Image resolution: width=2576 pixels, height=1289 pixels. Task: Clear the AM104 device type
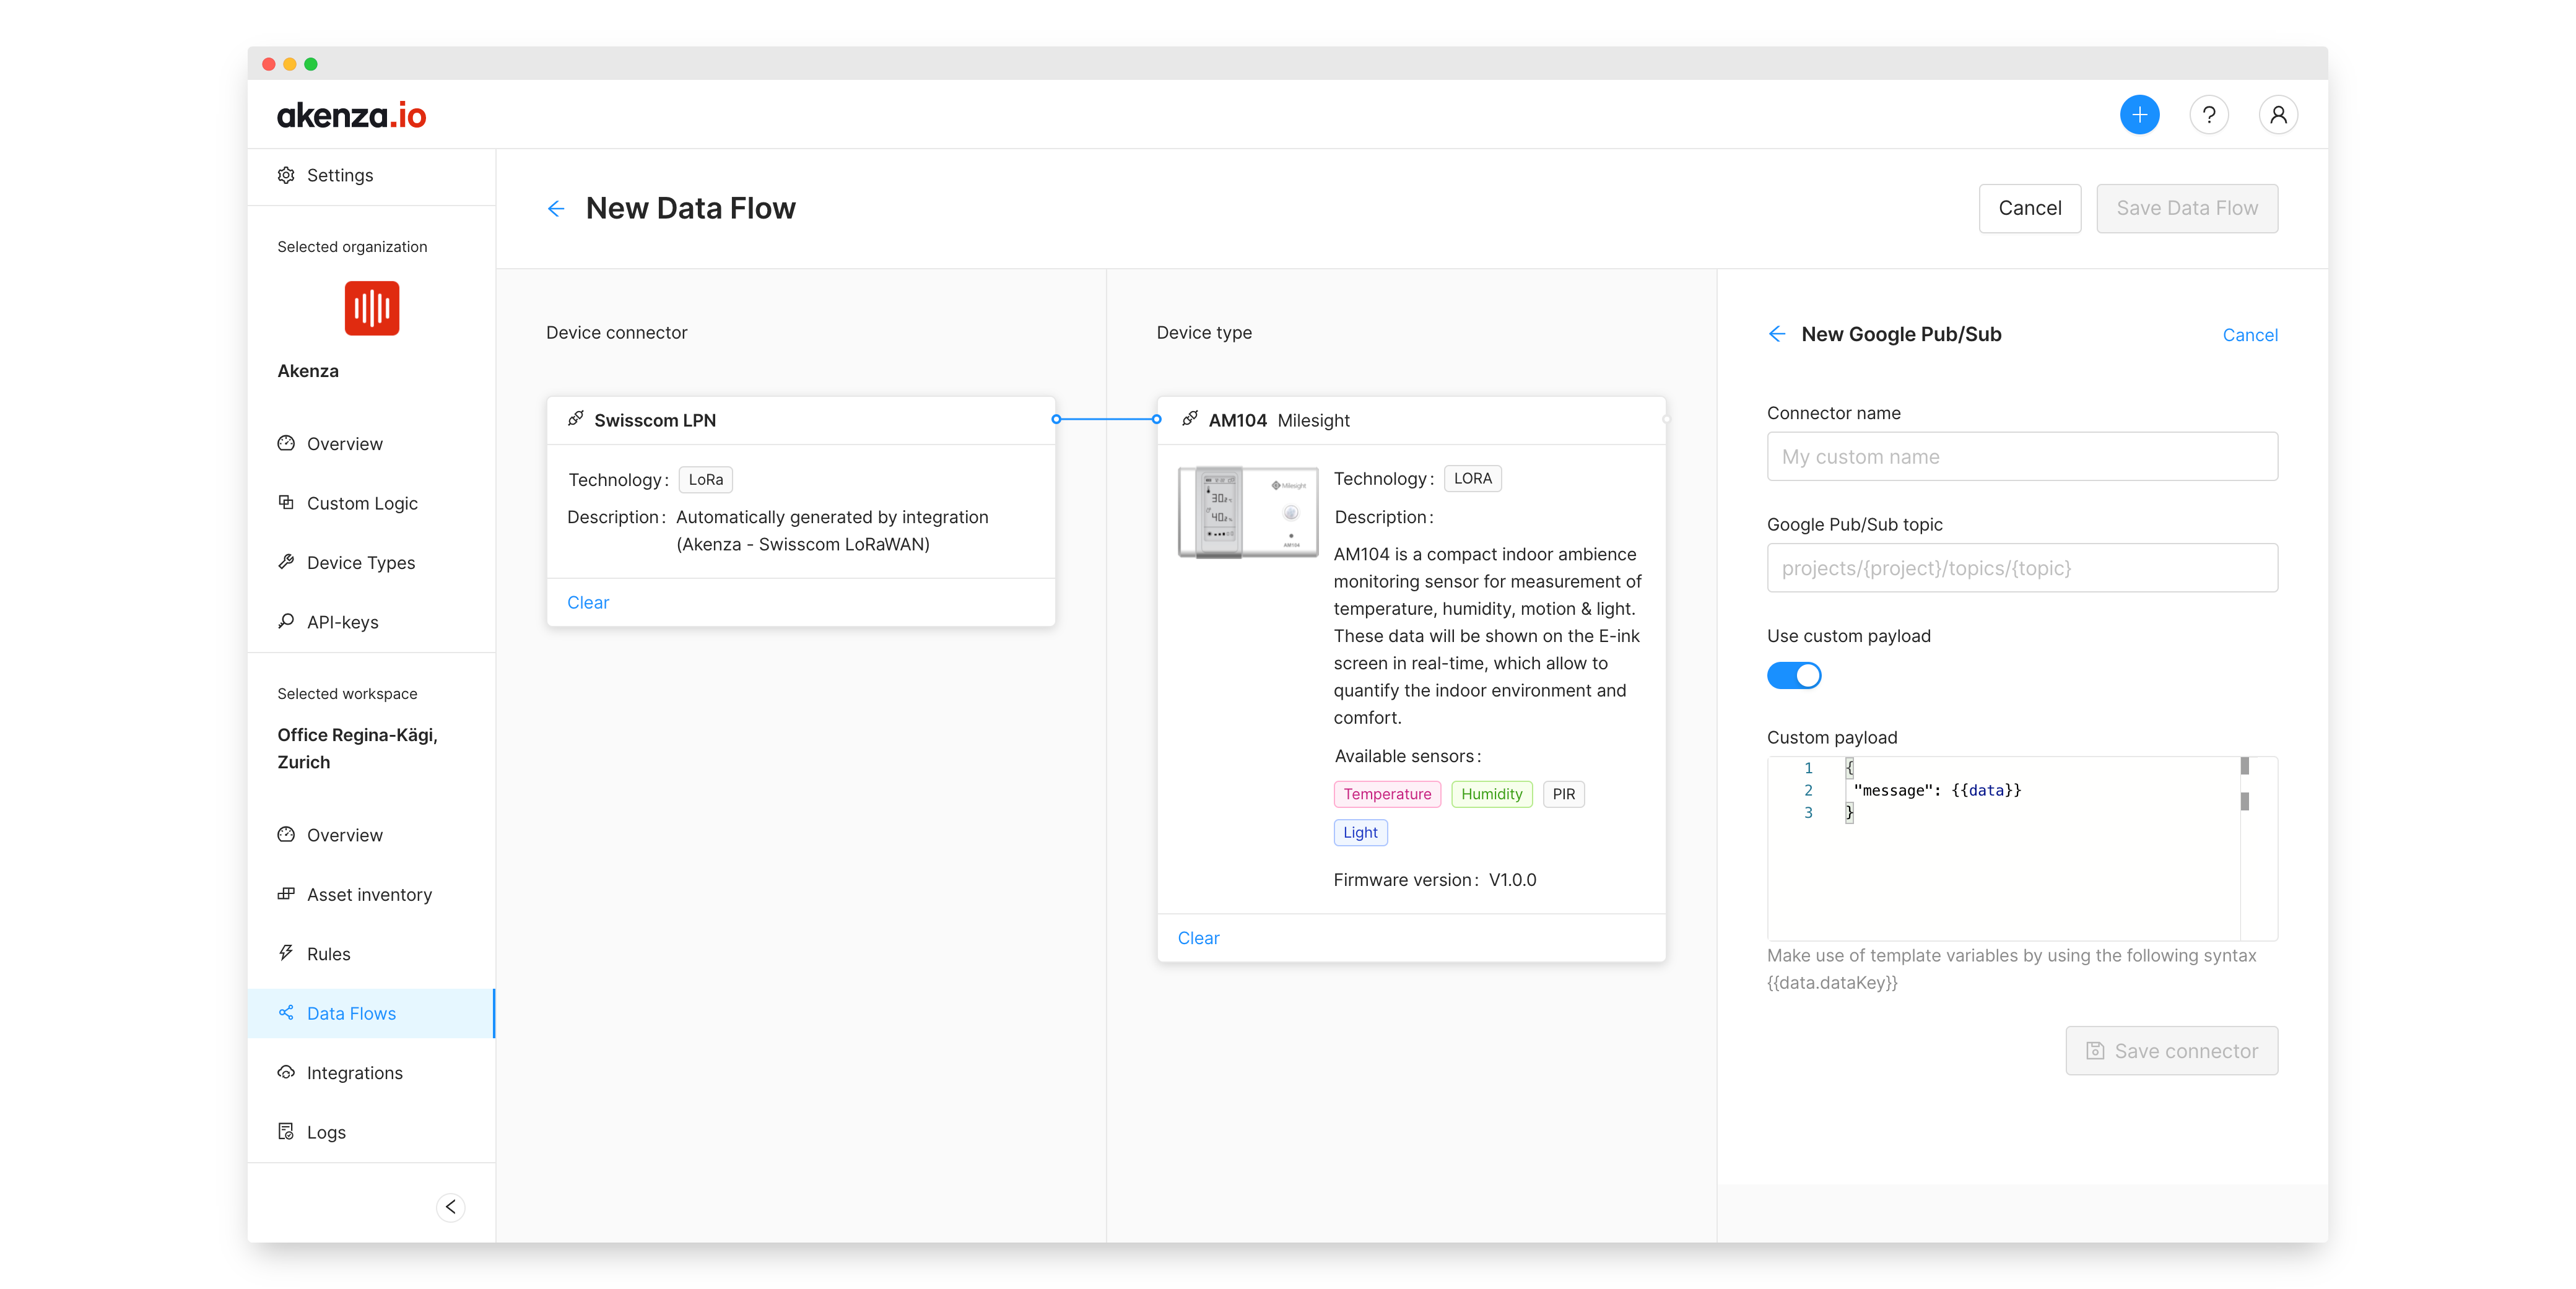pyautogui.click(x=1198, y=938)
